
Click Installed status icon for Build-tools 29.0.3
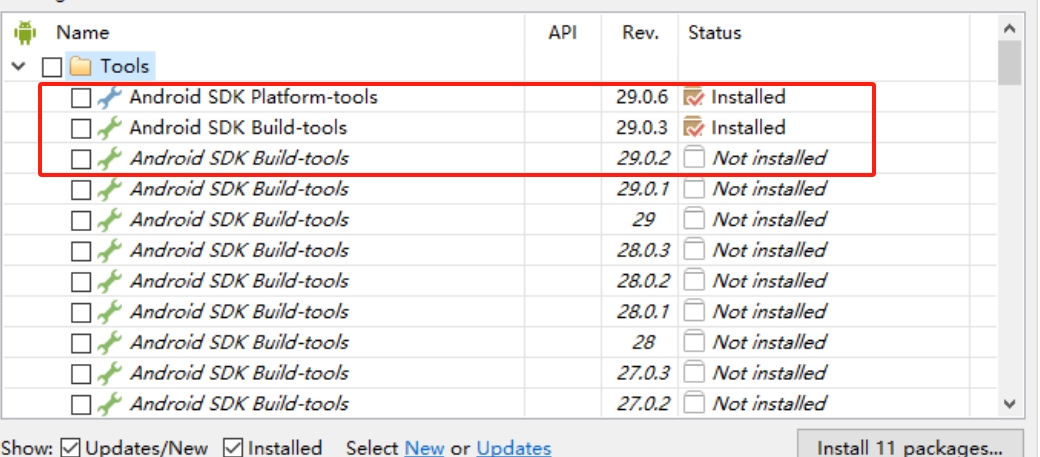point(693,128)
